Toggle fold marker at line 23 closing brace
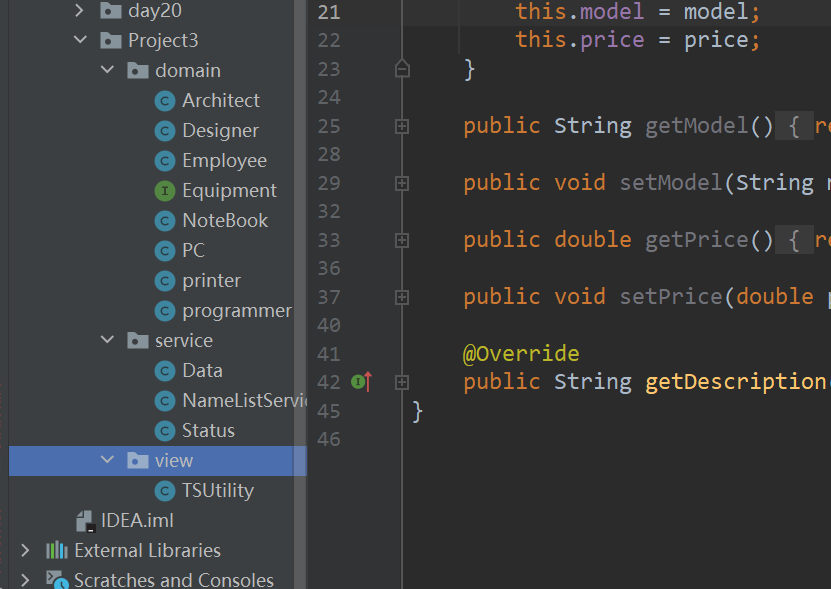Screen dimensions: 831x589 (402, 69)
